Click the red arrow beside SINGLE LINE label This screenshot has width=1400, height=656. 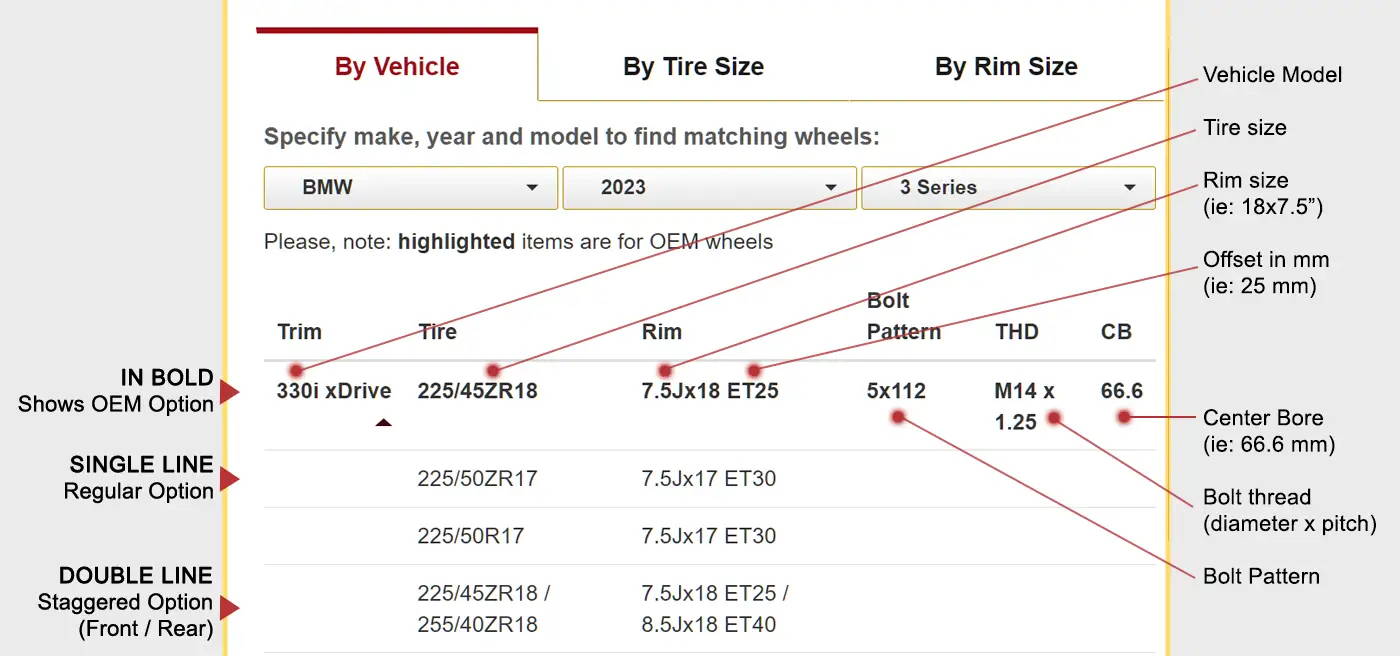[230, 479]
